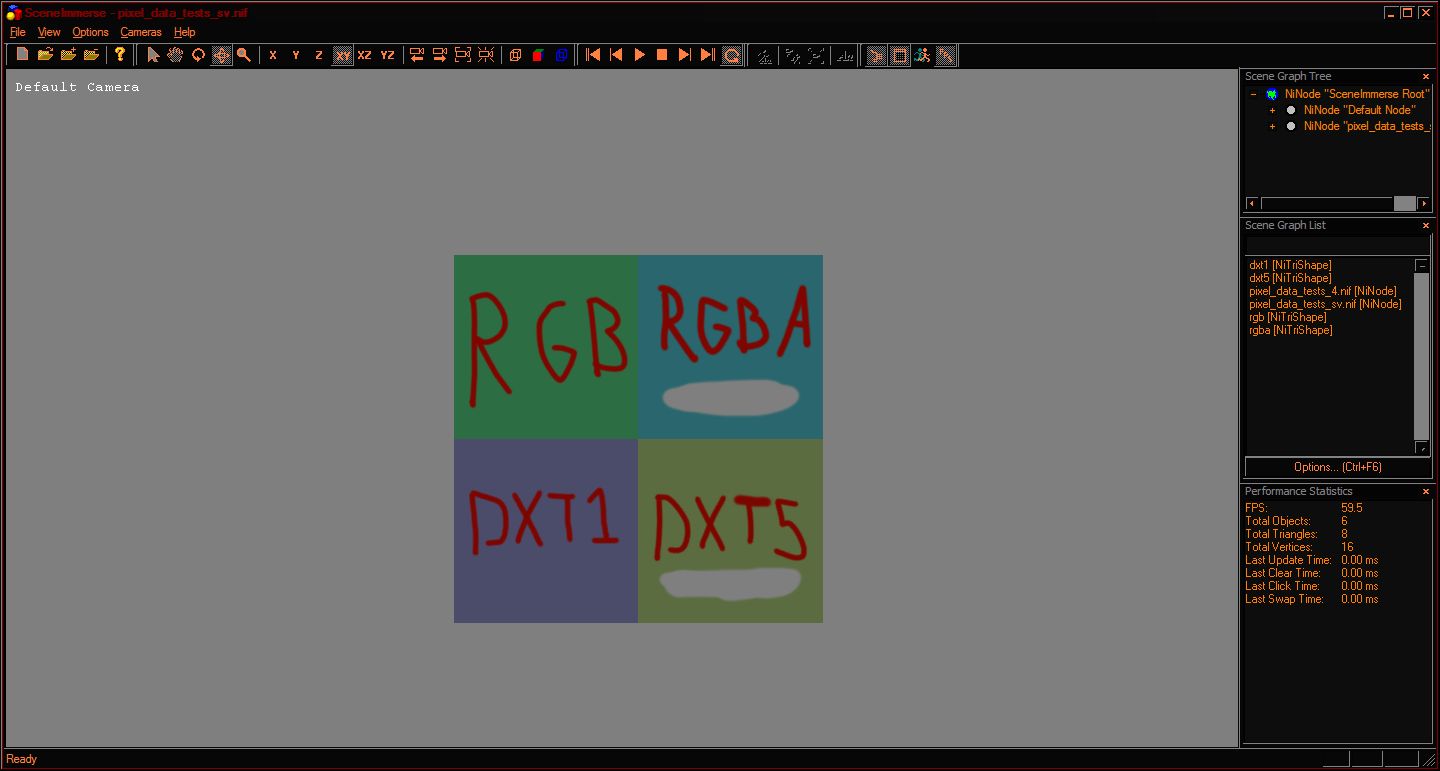Viewport: 1440px width, 771px height.
Task: Open the File menu
Action: pyautogui.click(x=18, y=32)
